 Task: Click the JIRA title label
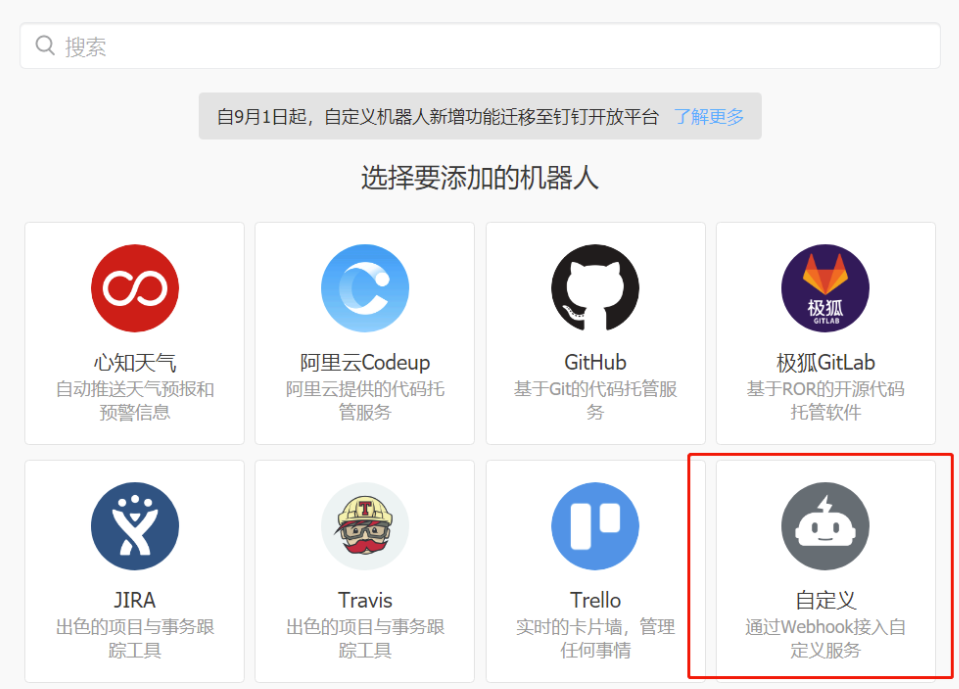tap(135, 600)
